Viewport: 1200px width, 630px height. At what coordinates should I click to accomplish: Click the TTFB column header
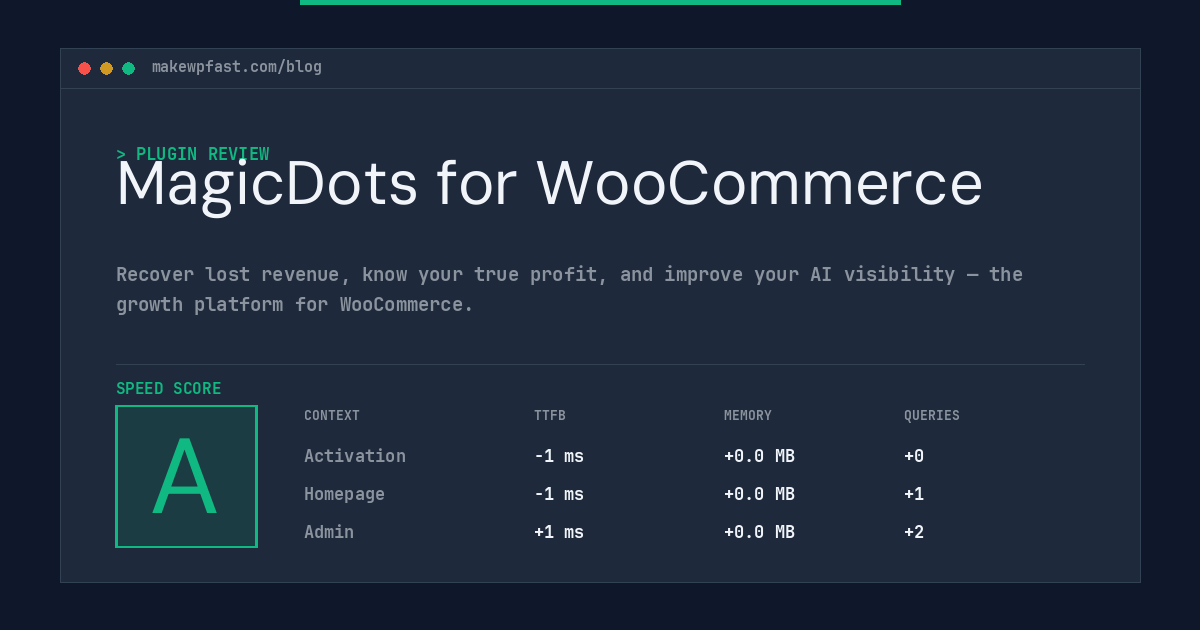(550, 416)
